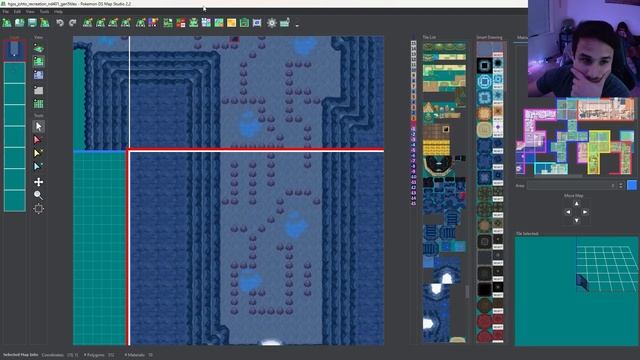Click the blue area color swatch
640x360 pixels.
(x=632, y=185)
